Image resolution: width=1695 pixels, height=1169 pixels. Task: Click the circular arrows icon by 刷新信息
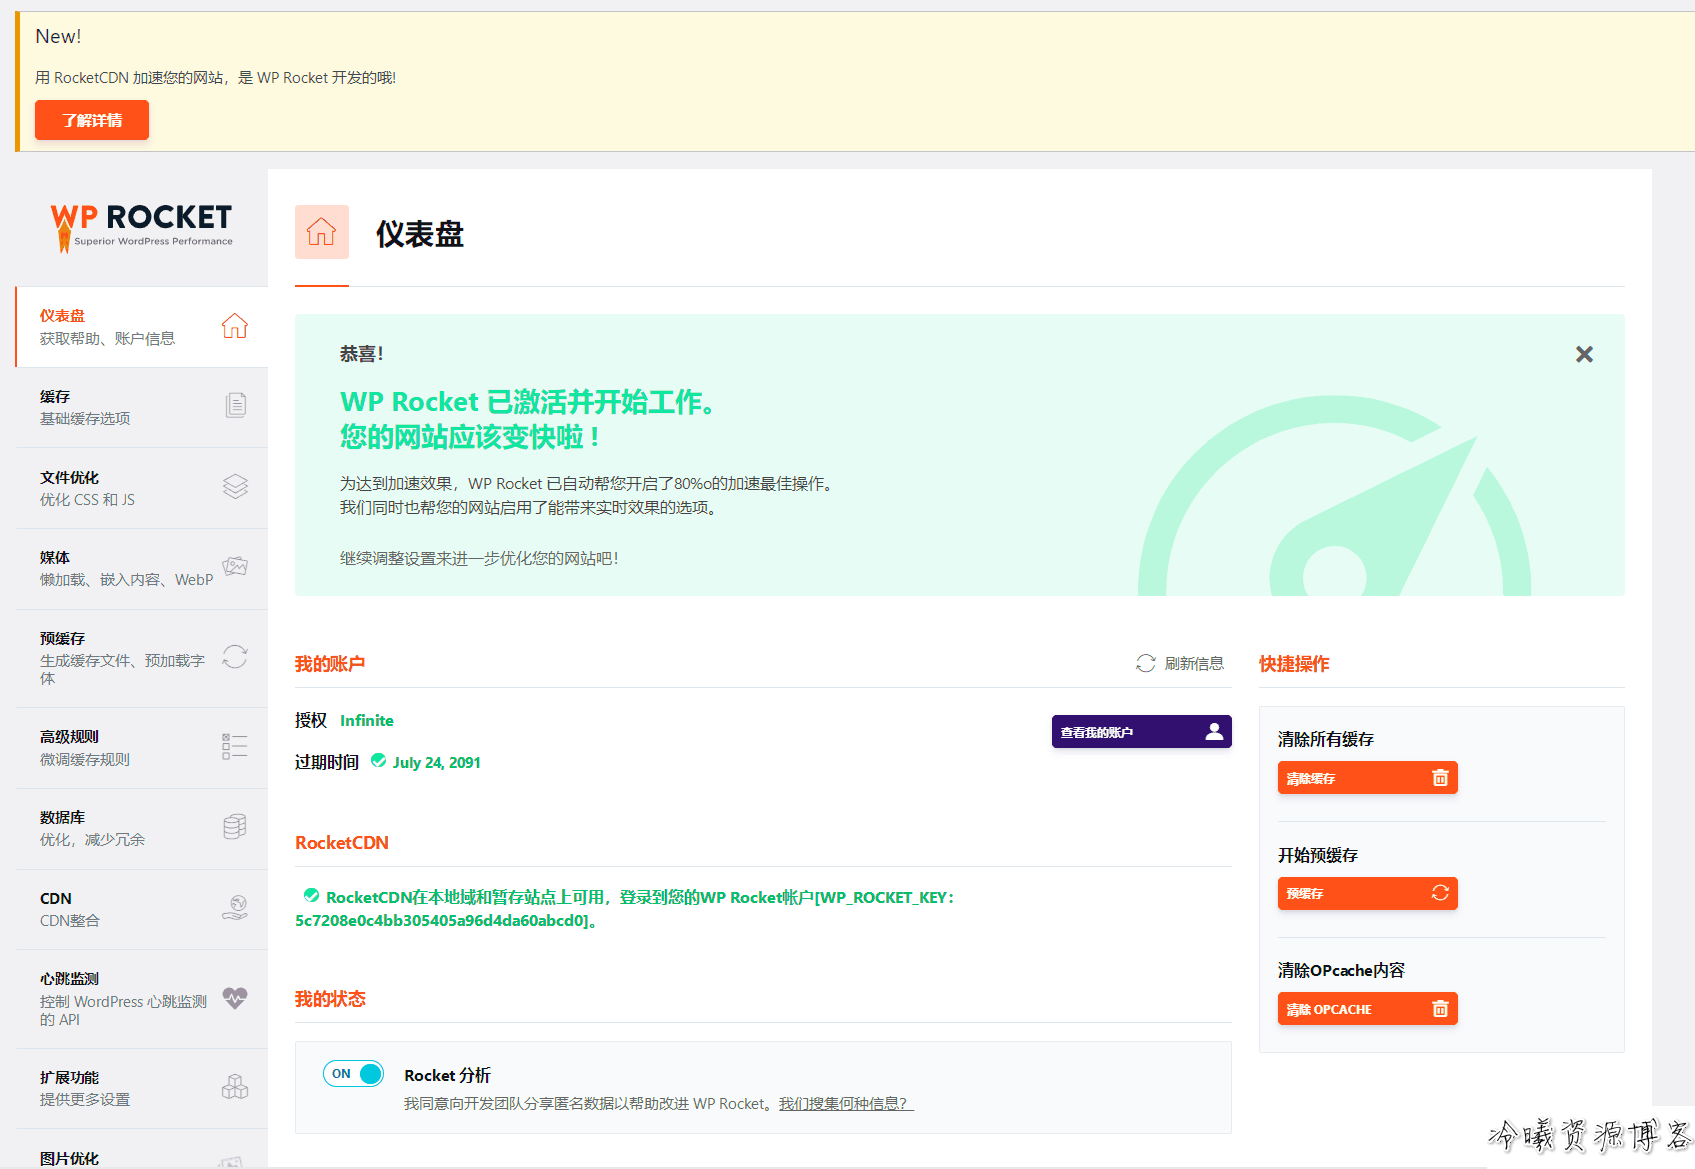click(1146, 664)
